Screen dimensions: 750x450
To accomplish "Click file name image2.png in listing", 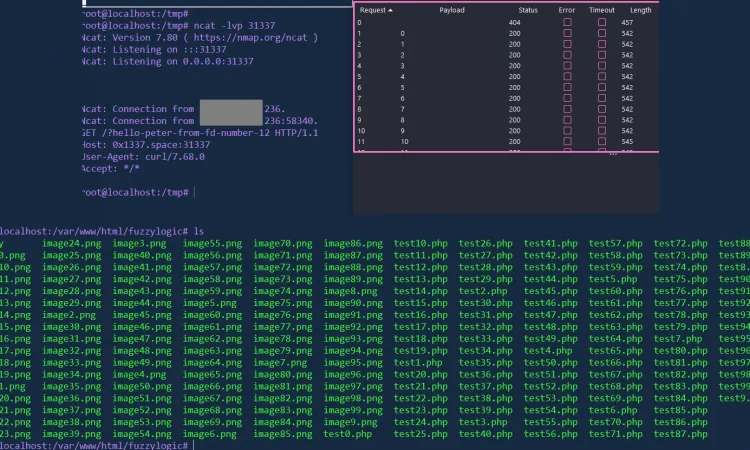I will [69, 315].
